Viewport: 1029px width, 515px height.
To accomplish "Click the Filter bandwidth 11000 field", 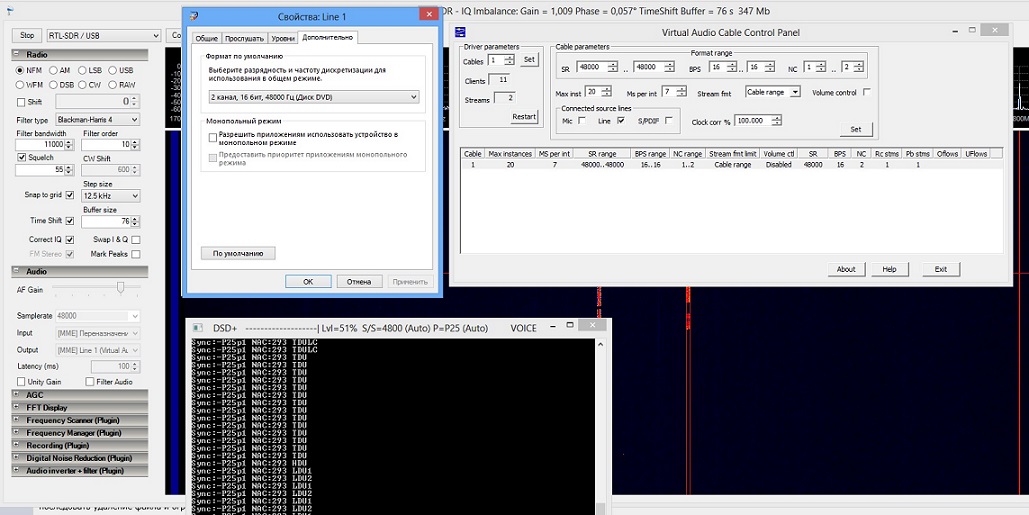I will tap(43, 144).
